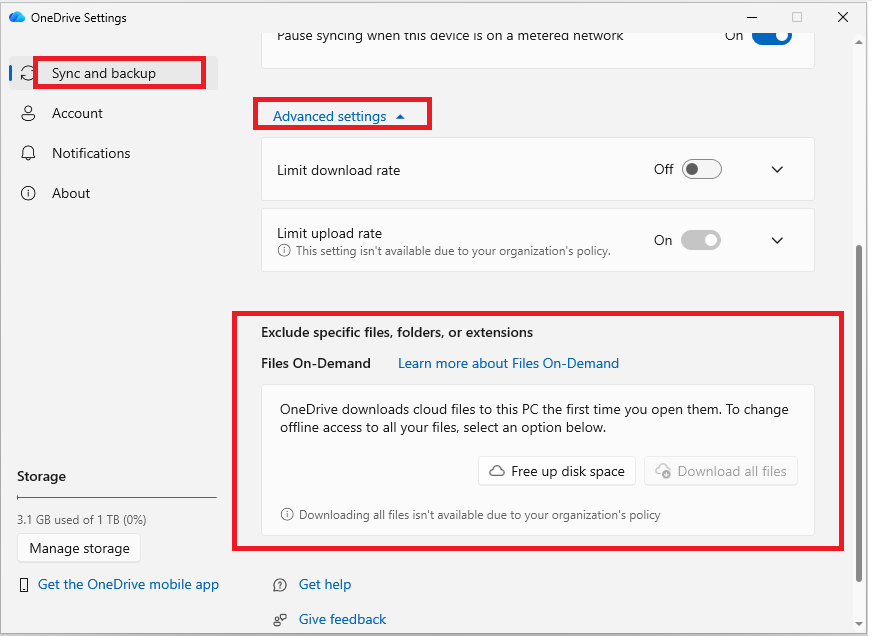Toggle the Limit upload rate switch
The width and height of the screenshot is (872, 636).
click(x=701, y=240)
